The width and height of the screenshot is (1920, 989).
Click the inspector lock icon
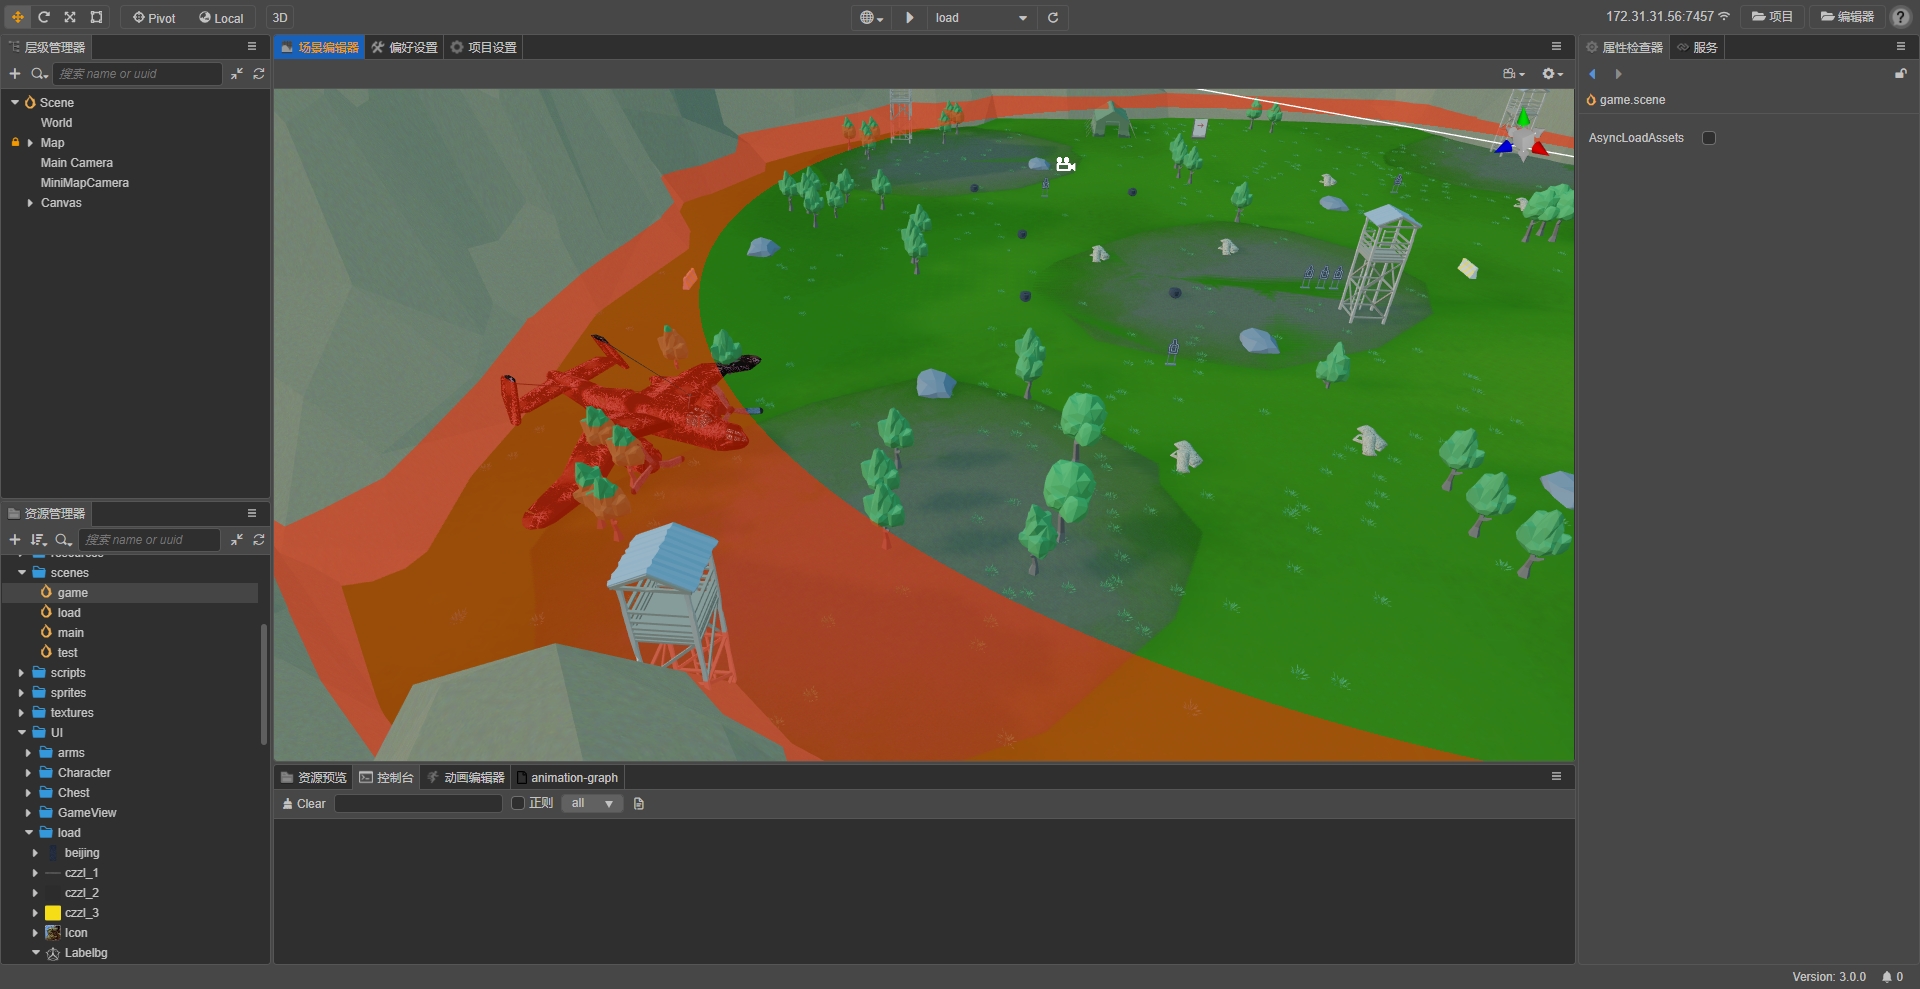click(1900, 74)
